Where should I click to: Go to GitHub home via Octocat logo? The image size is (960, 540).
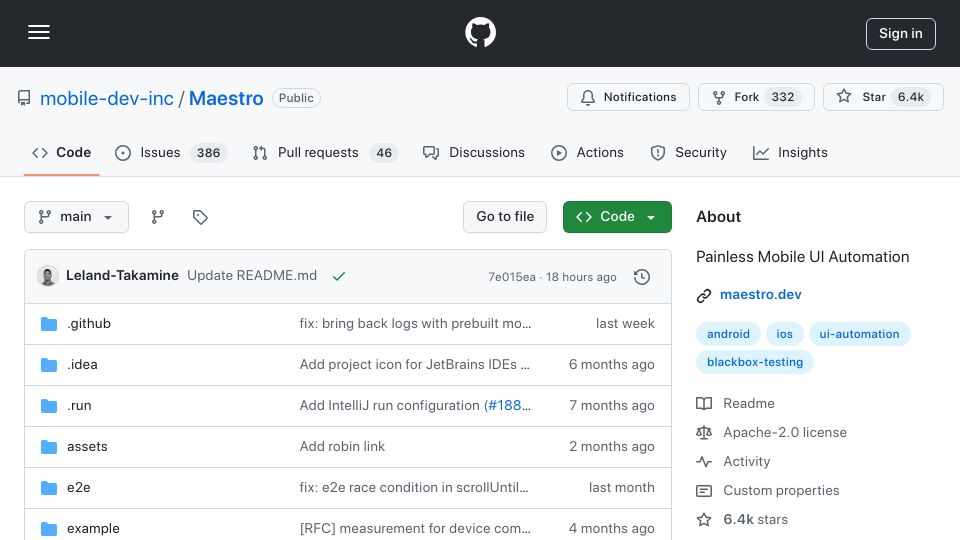[480, 32]
